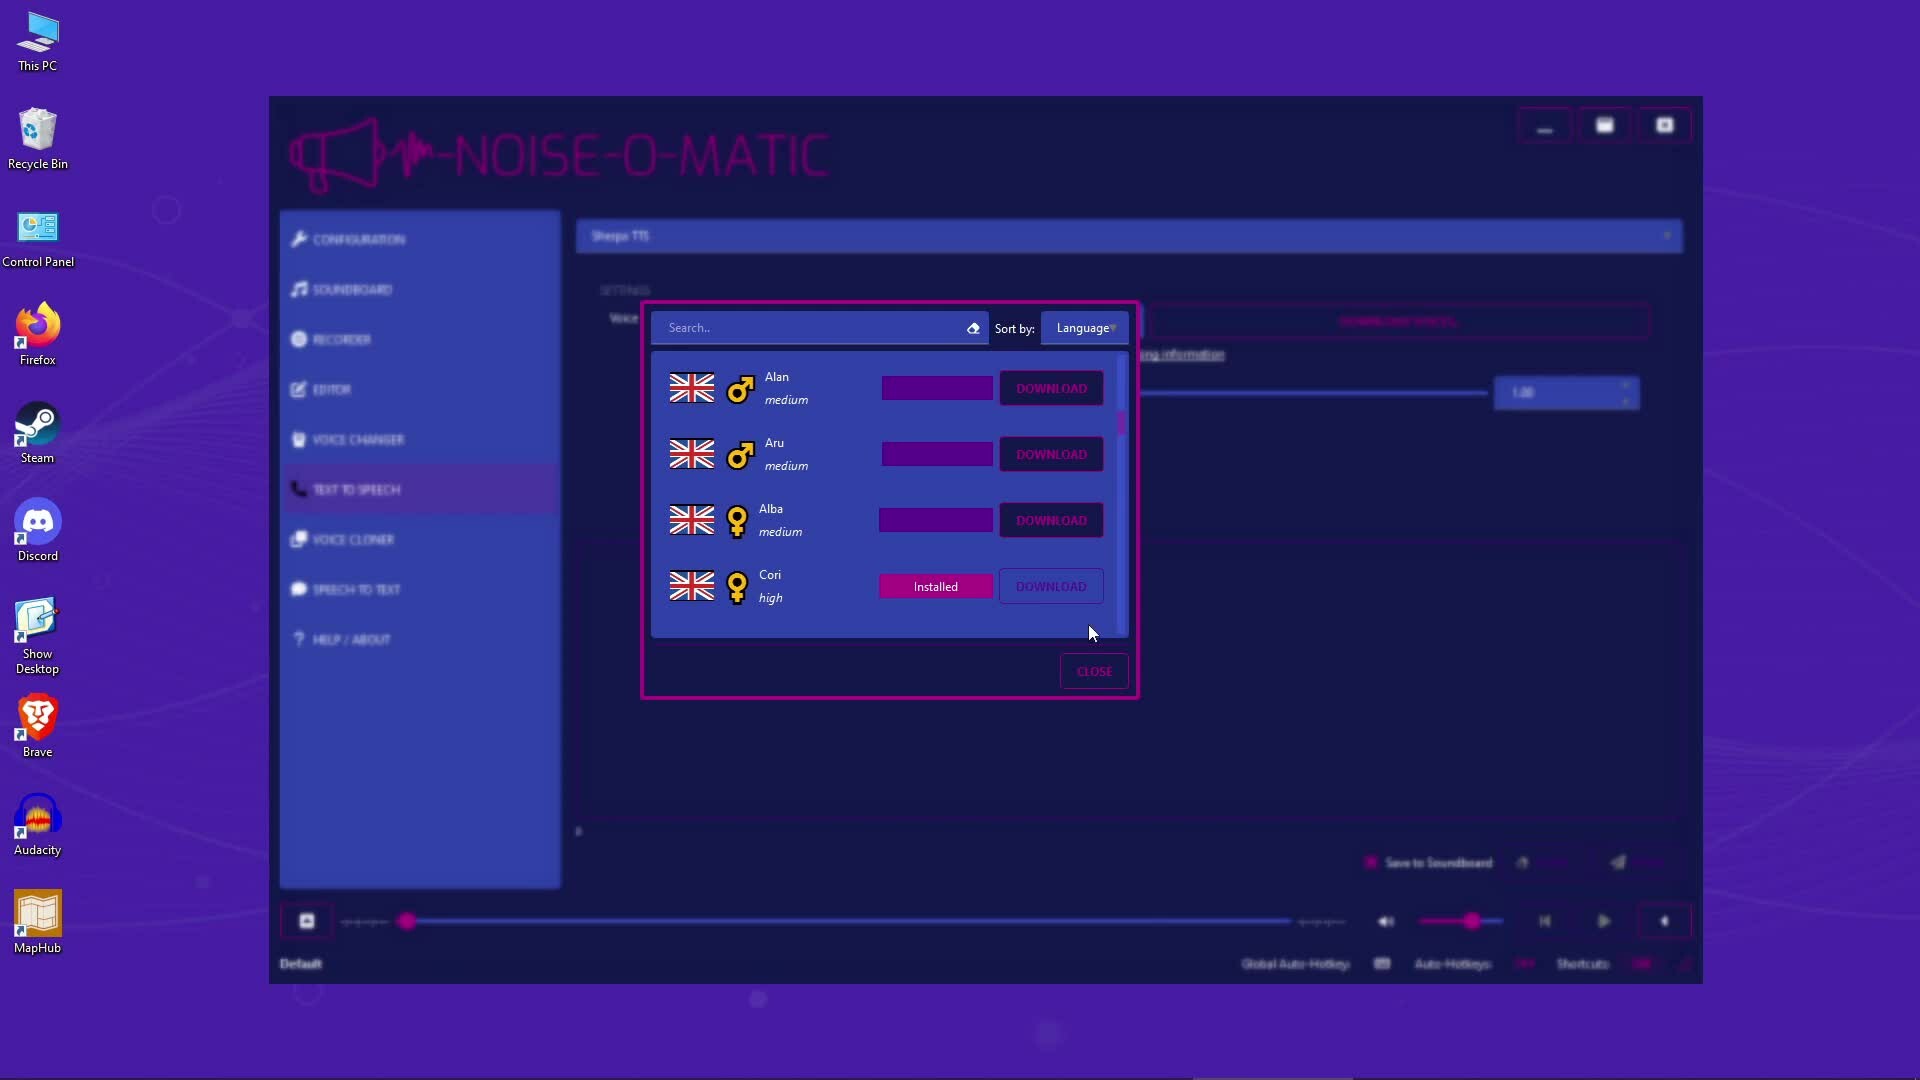The image size is (1920, 1080).
Task: Click the female gender icon beside Alba
Action: coord(737,521)
